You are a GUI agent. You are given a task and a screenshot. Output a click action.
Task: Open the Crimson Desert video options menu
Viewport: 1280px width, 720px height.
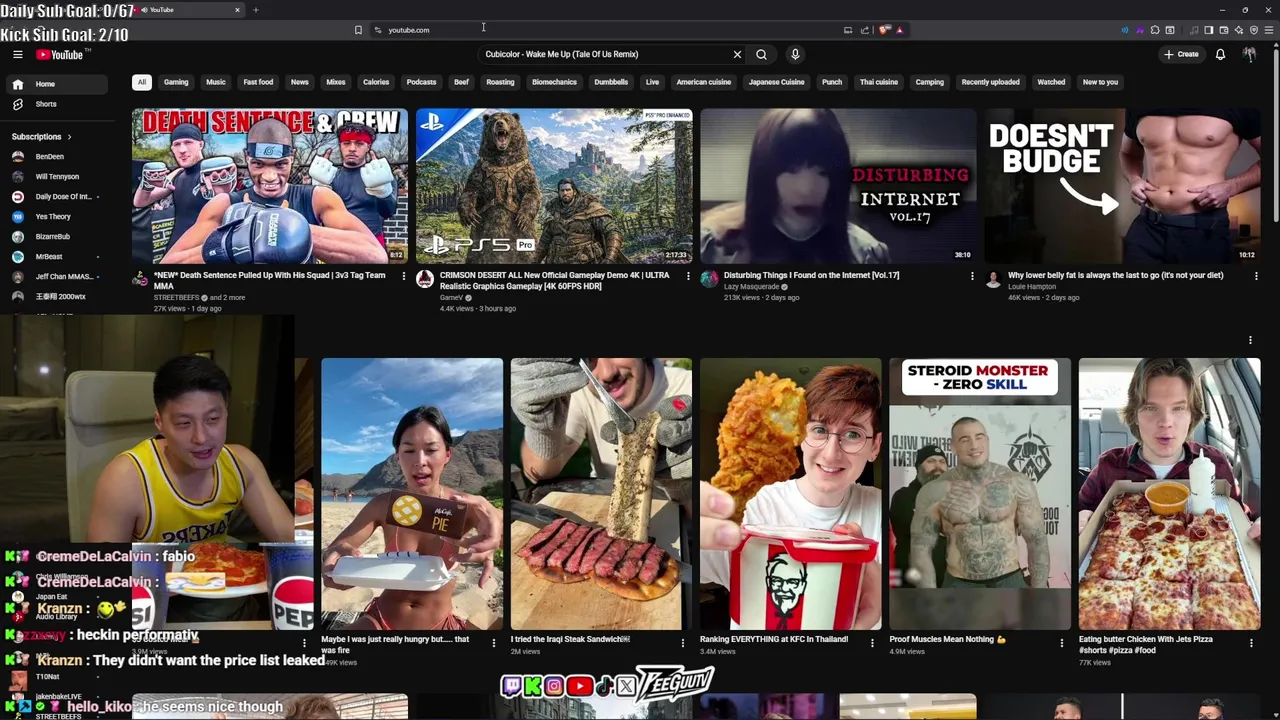coord(688,276)
